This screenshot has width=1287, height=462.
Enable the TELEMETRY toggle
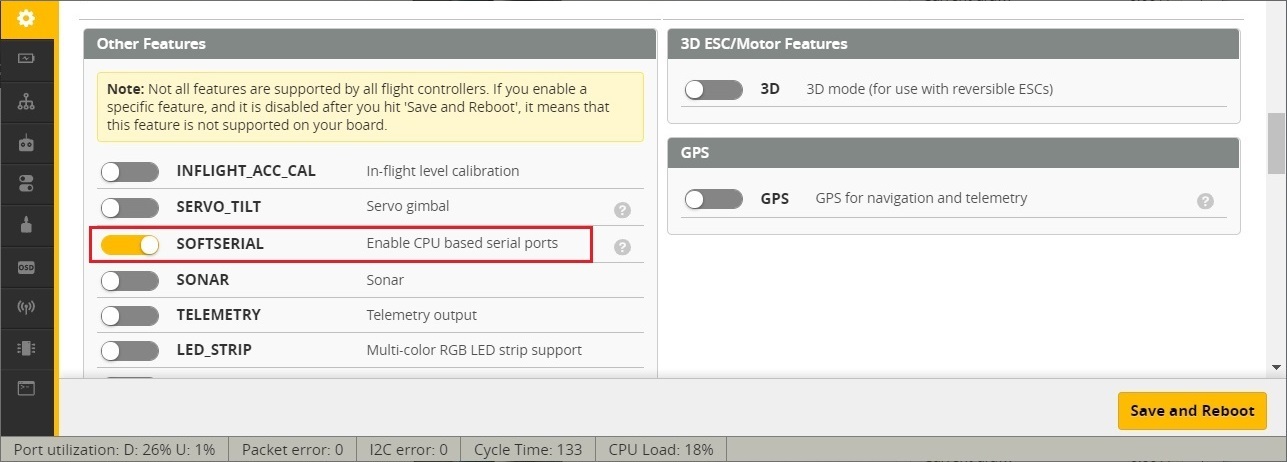tap(130, 316)
